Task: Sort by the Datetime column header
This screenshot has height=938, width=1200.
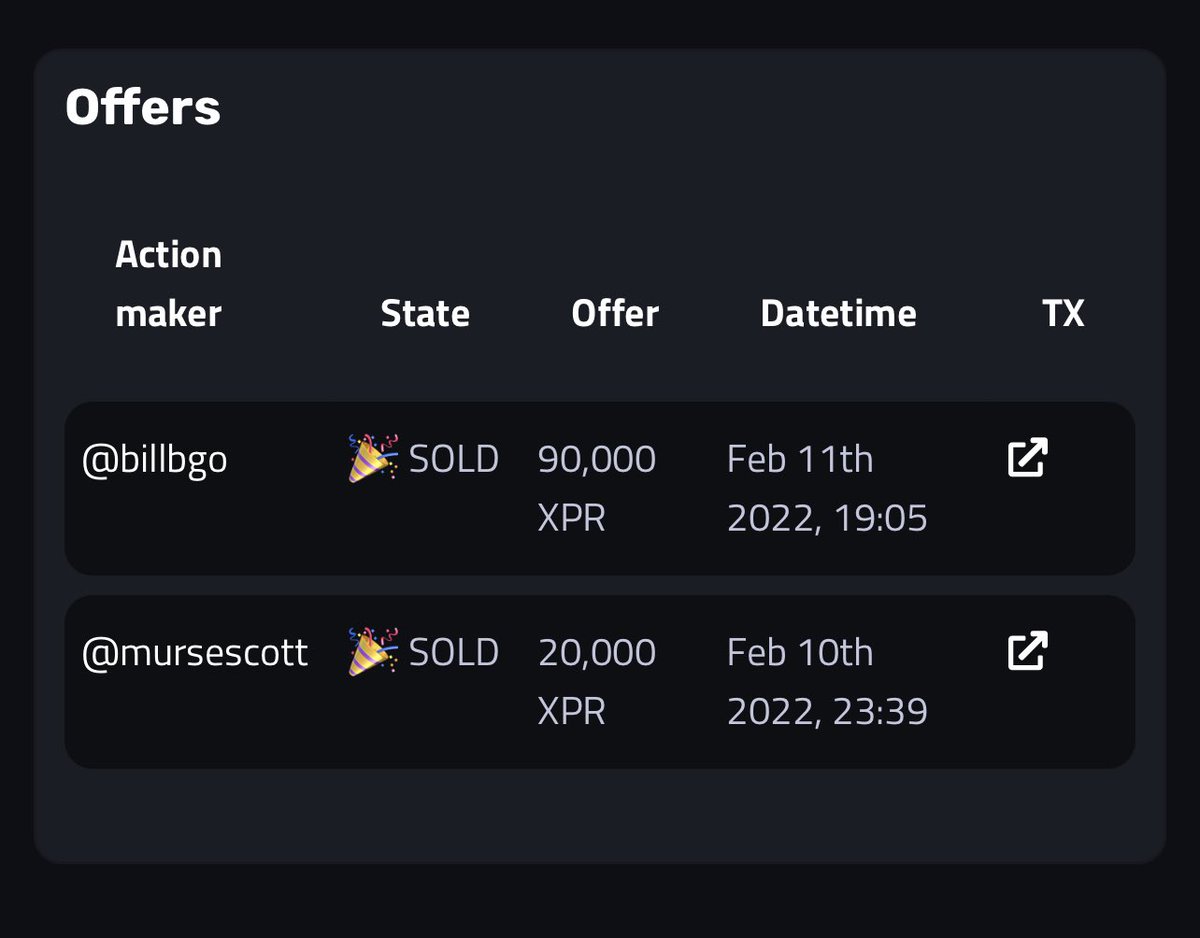Action: (x=838, y=314)
